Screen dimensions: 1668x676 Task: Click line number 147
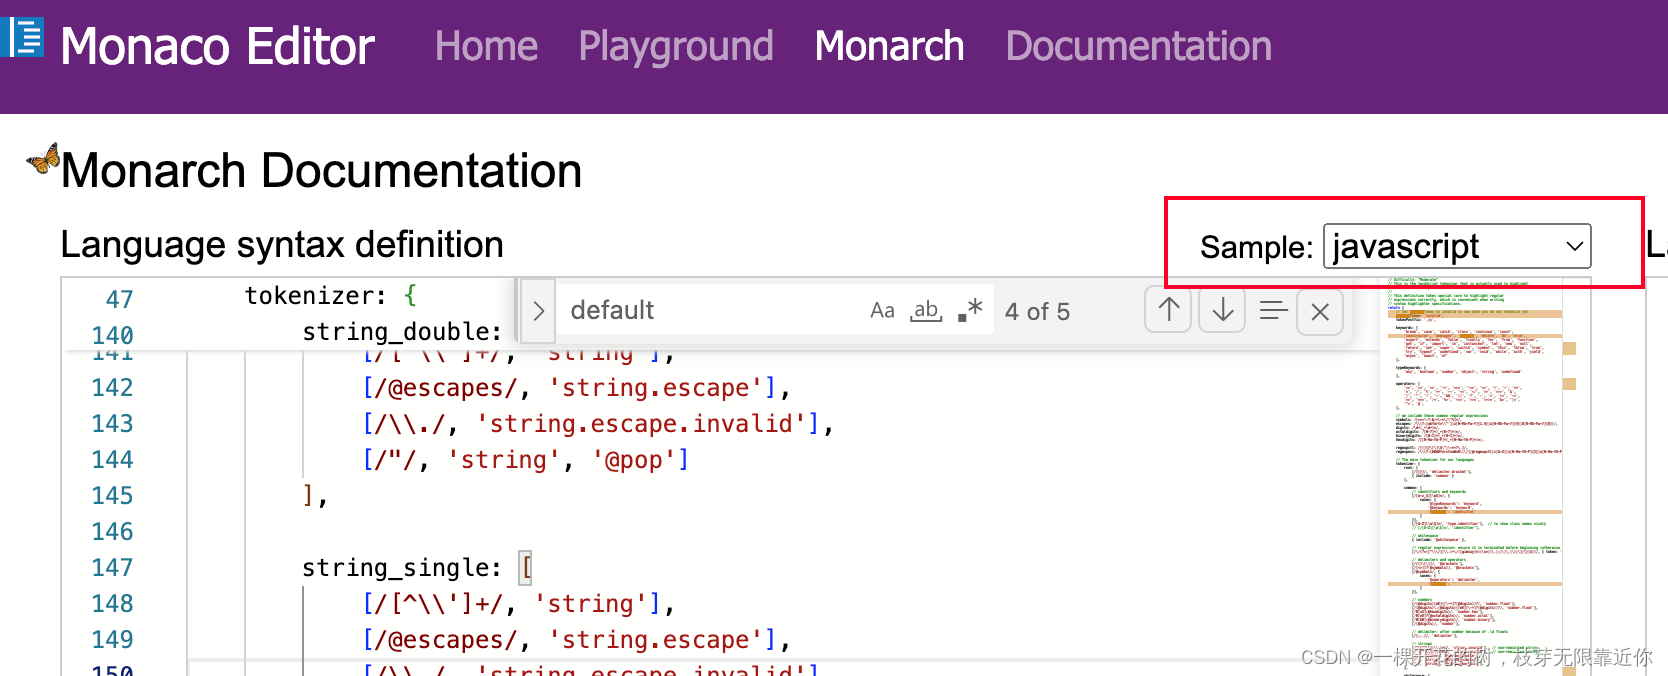(112, 568)
